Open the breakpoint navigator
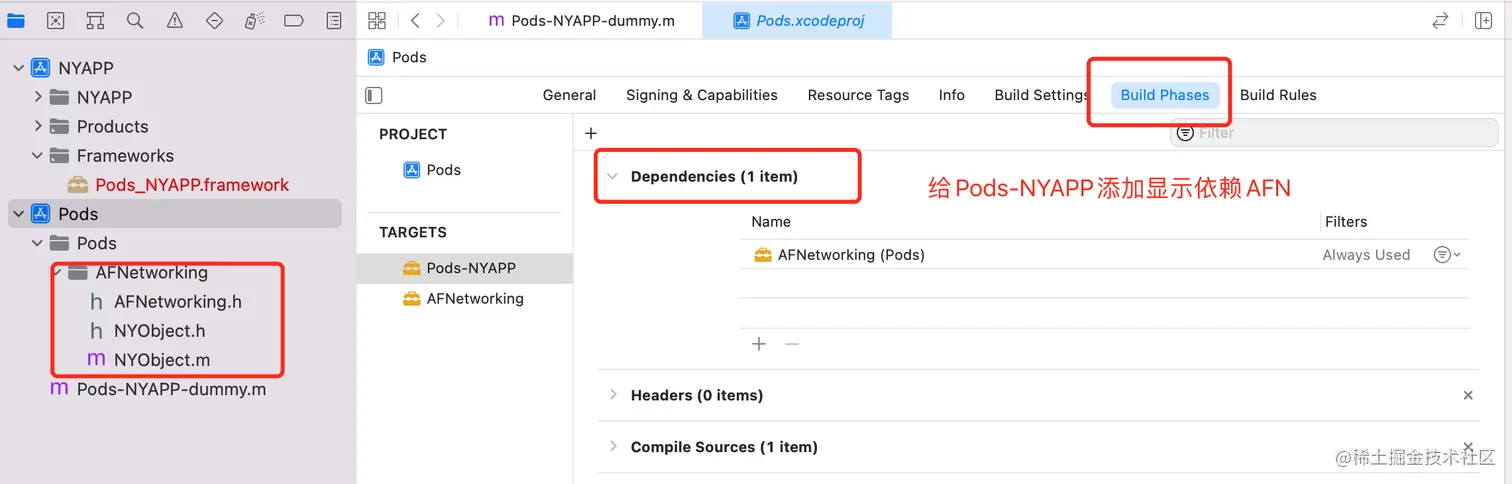1512x484 pixels. (x=294, y=21)
